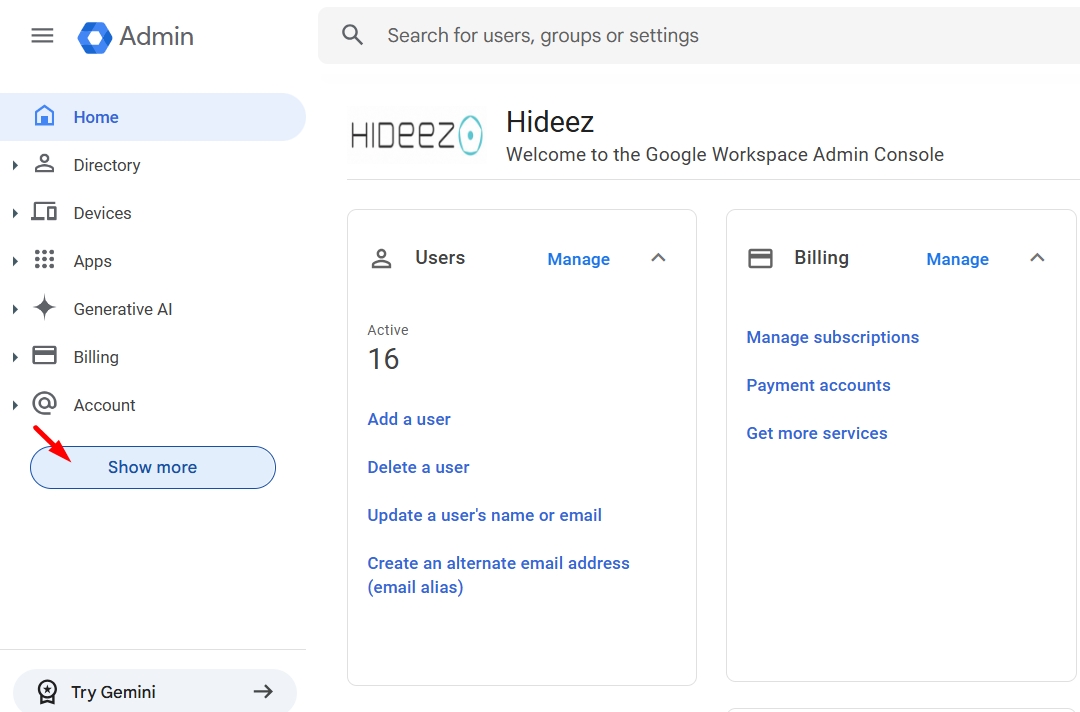Click the Billing card title
The width and height of the screenshot is (1080, 712).
pyautogui.click(x=821, y=258)
